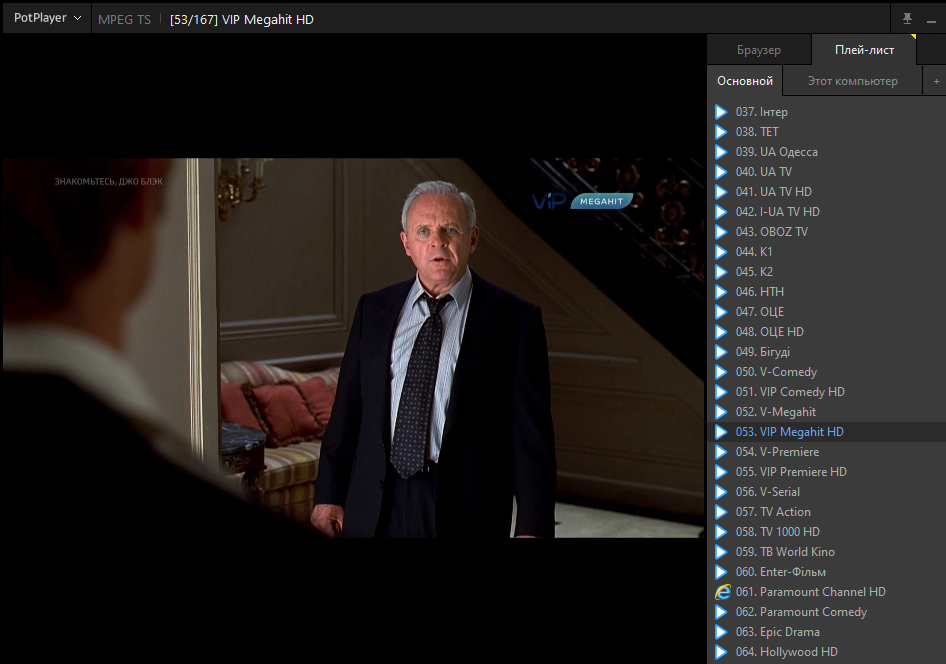Click the play icon beside 039. UA Одесса
Image resolution: width=946 pixels, height=664 pixels.
point(721,151)
